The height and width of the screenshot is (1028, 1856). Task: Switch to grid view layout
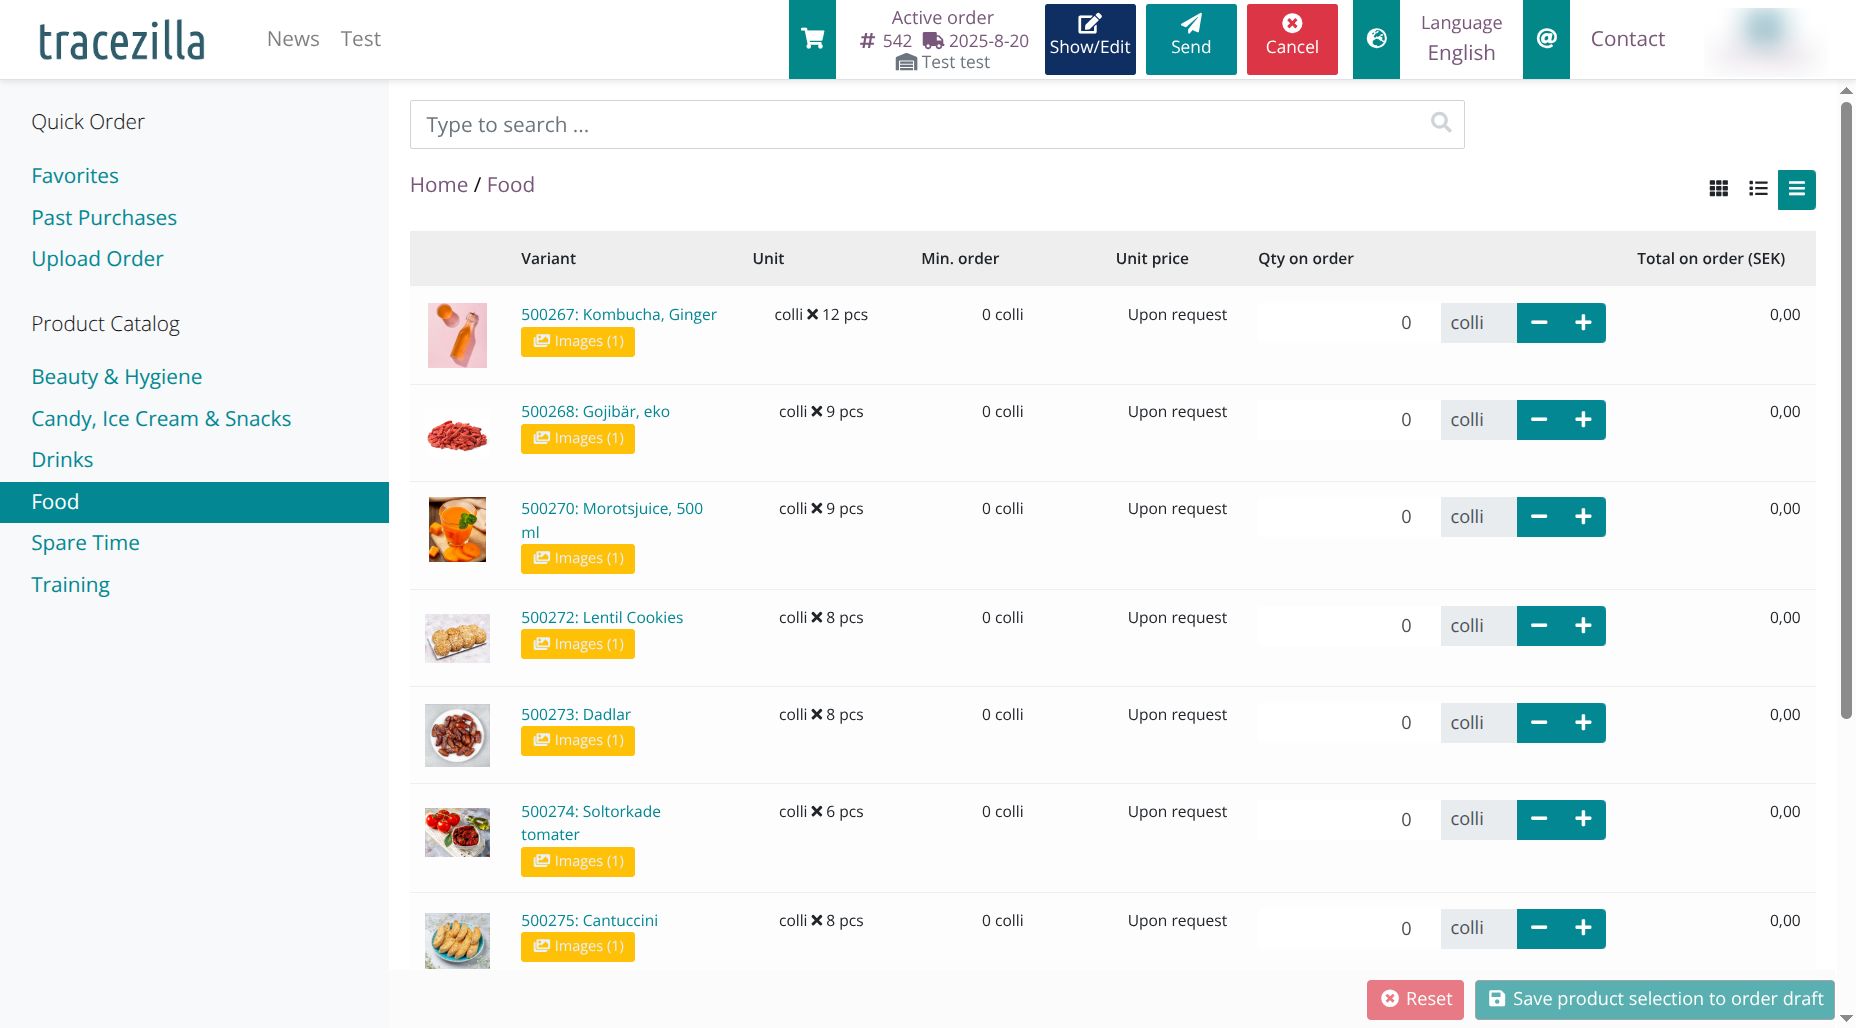point(1718,189)
